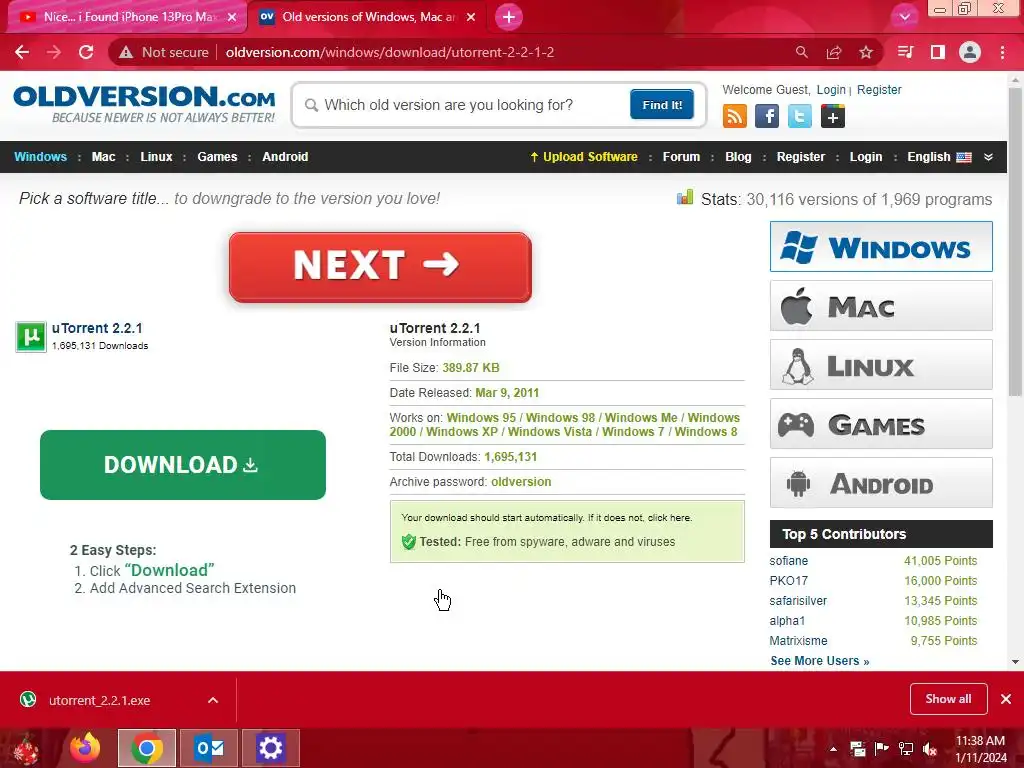Open the Games category sidebar button
The height and width of the screenshot is (768, 1024).
(x=881, y=424)
